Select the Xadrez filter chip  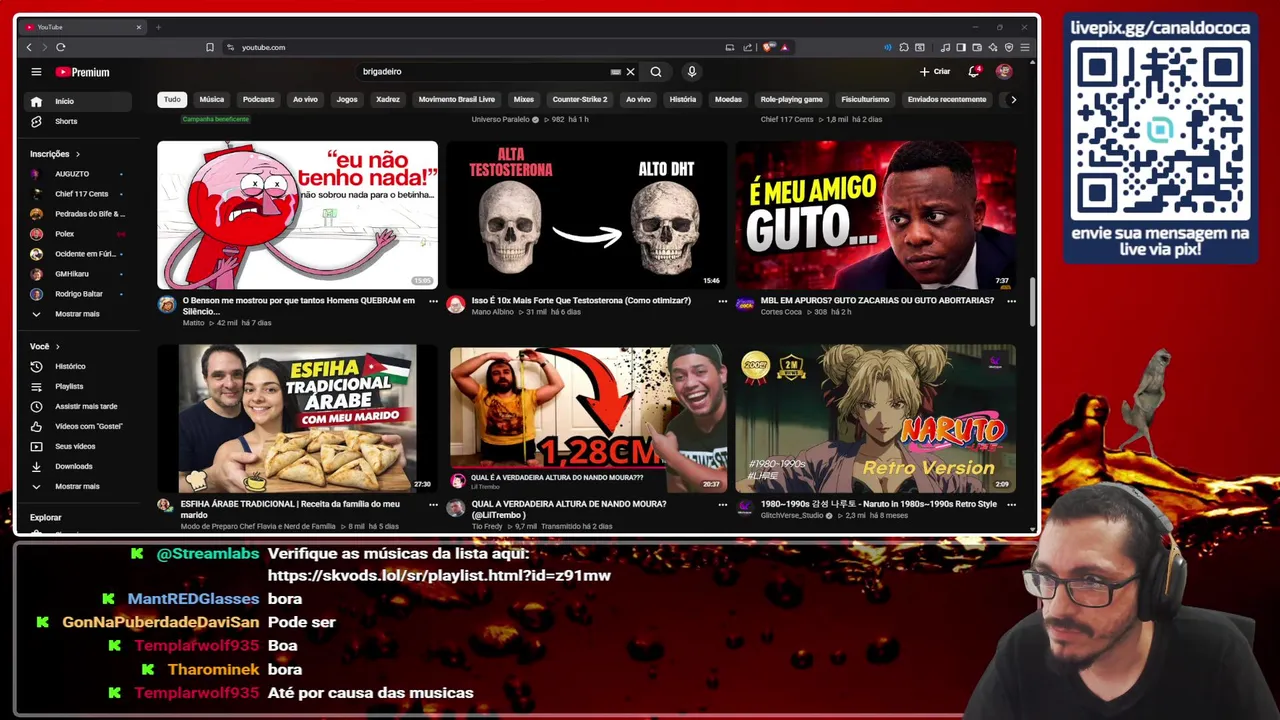(388, 99)
